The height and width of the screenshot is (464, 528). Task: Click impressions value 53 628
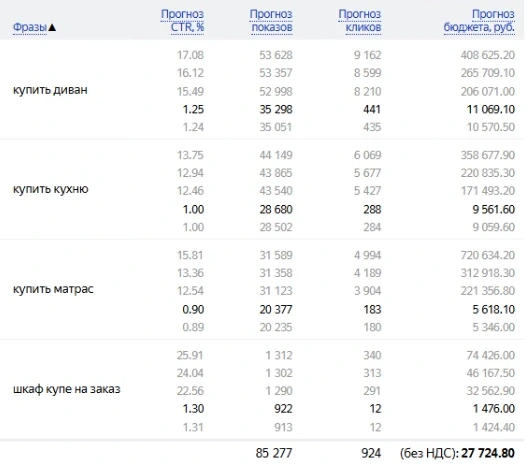point(276,55)
